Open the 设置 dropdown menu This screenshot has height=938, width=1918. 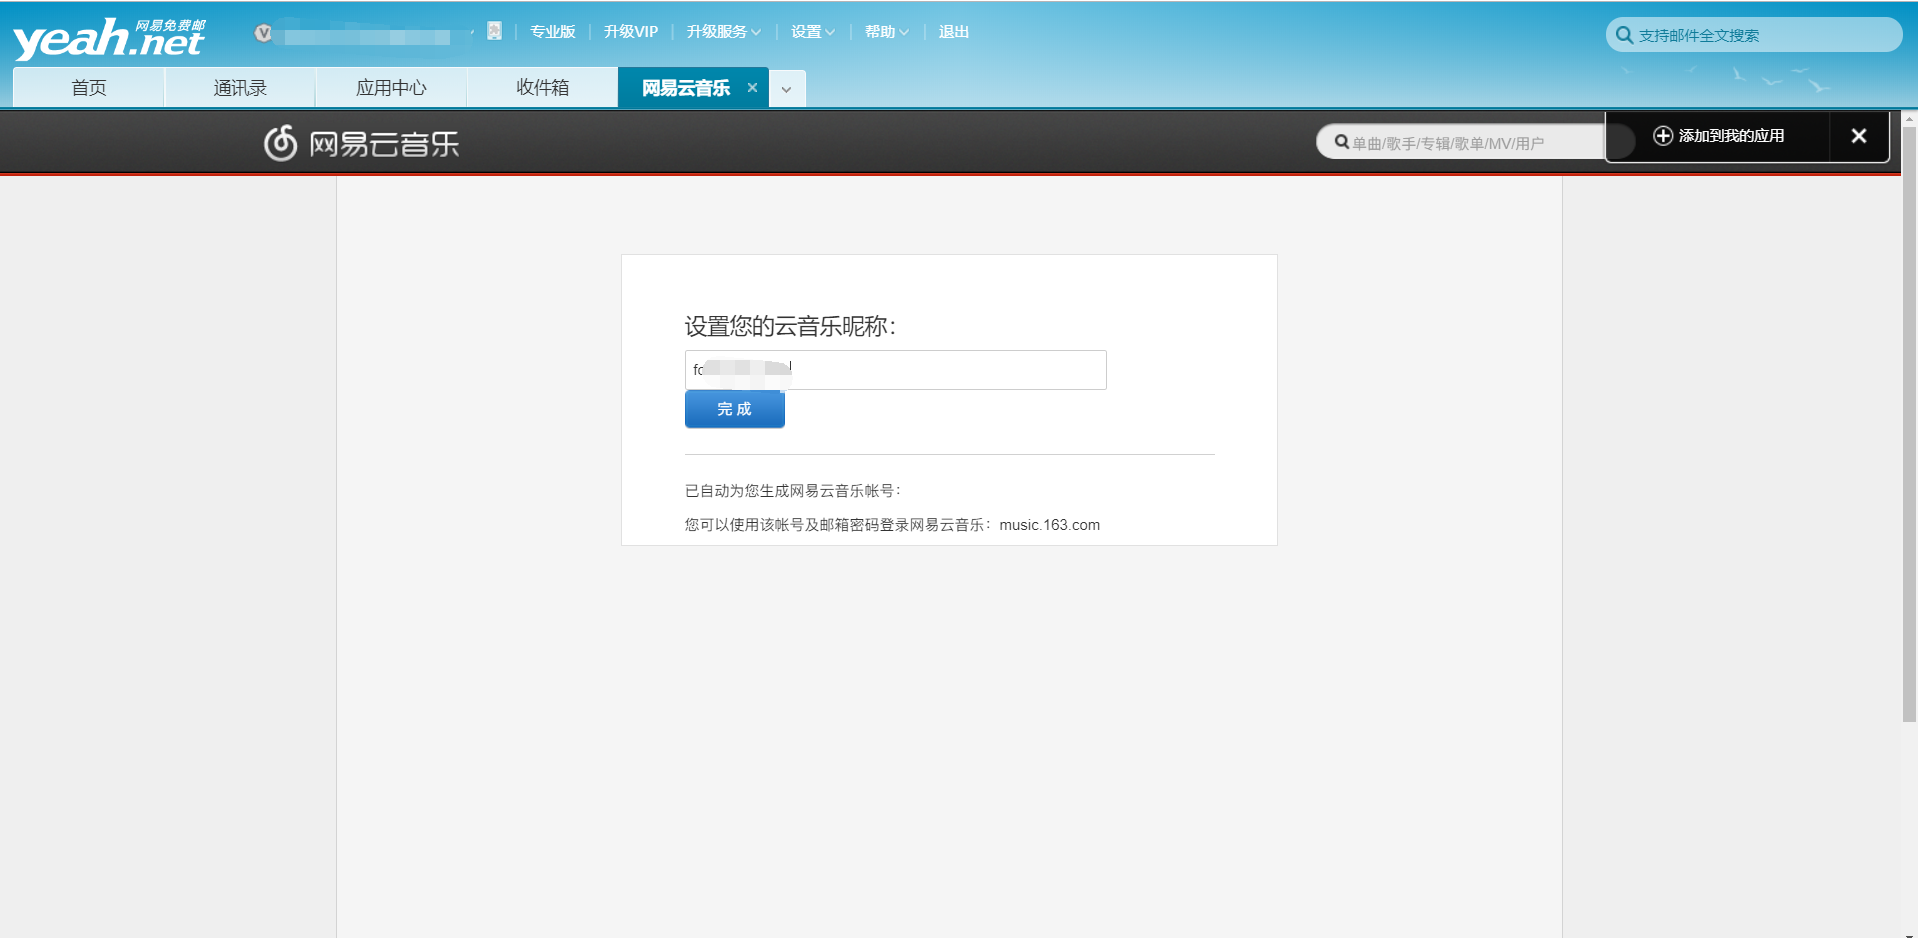click(813, 32)
